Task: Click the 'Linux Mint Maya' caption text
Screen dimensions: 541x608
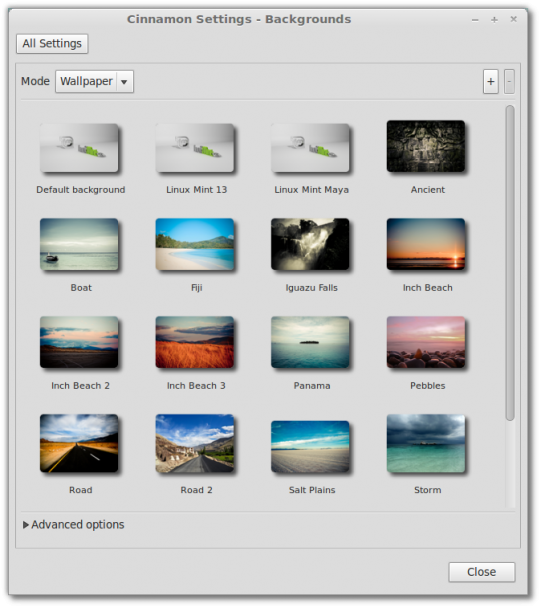Action: (x=312, y=190)
